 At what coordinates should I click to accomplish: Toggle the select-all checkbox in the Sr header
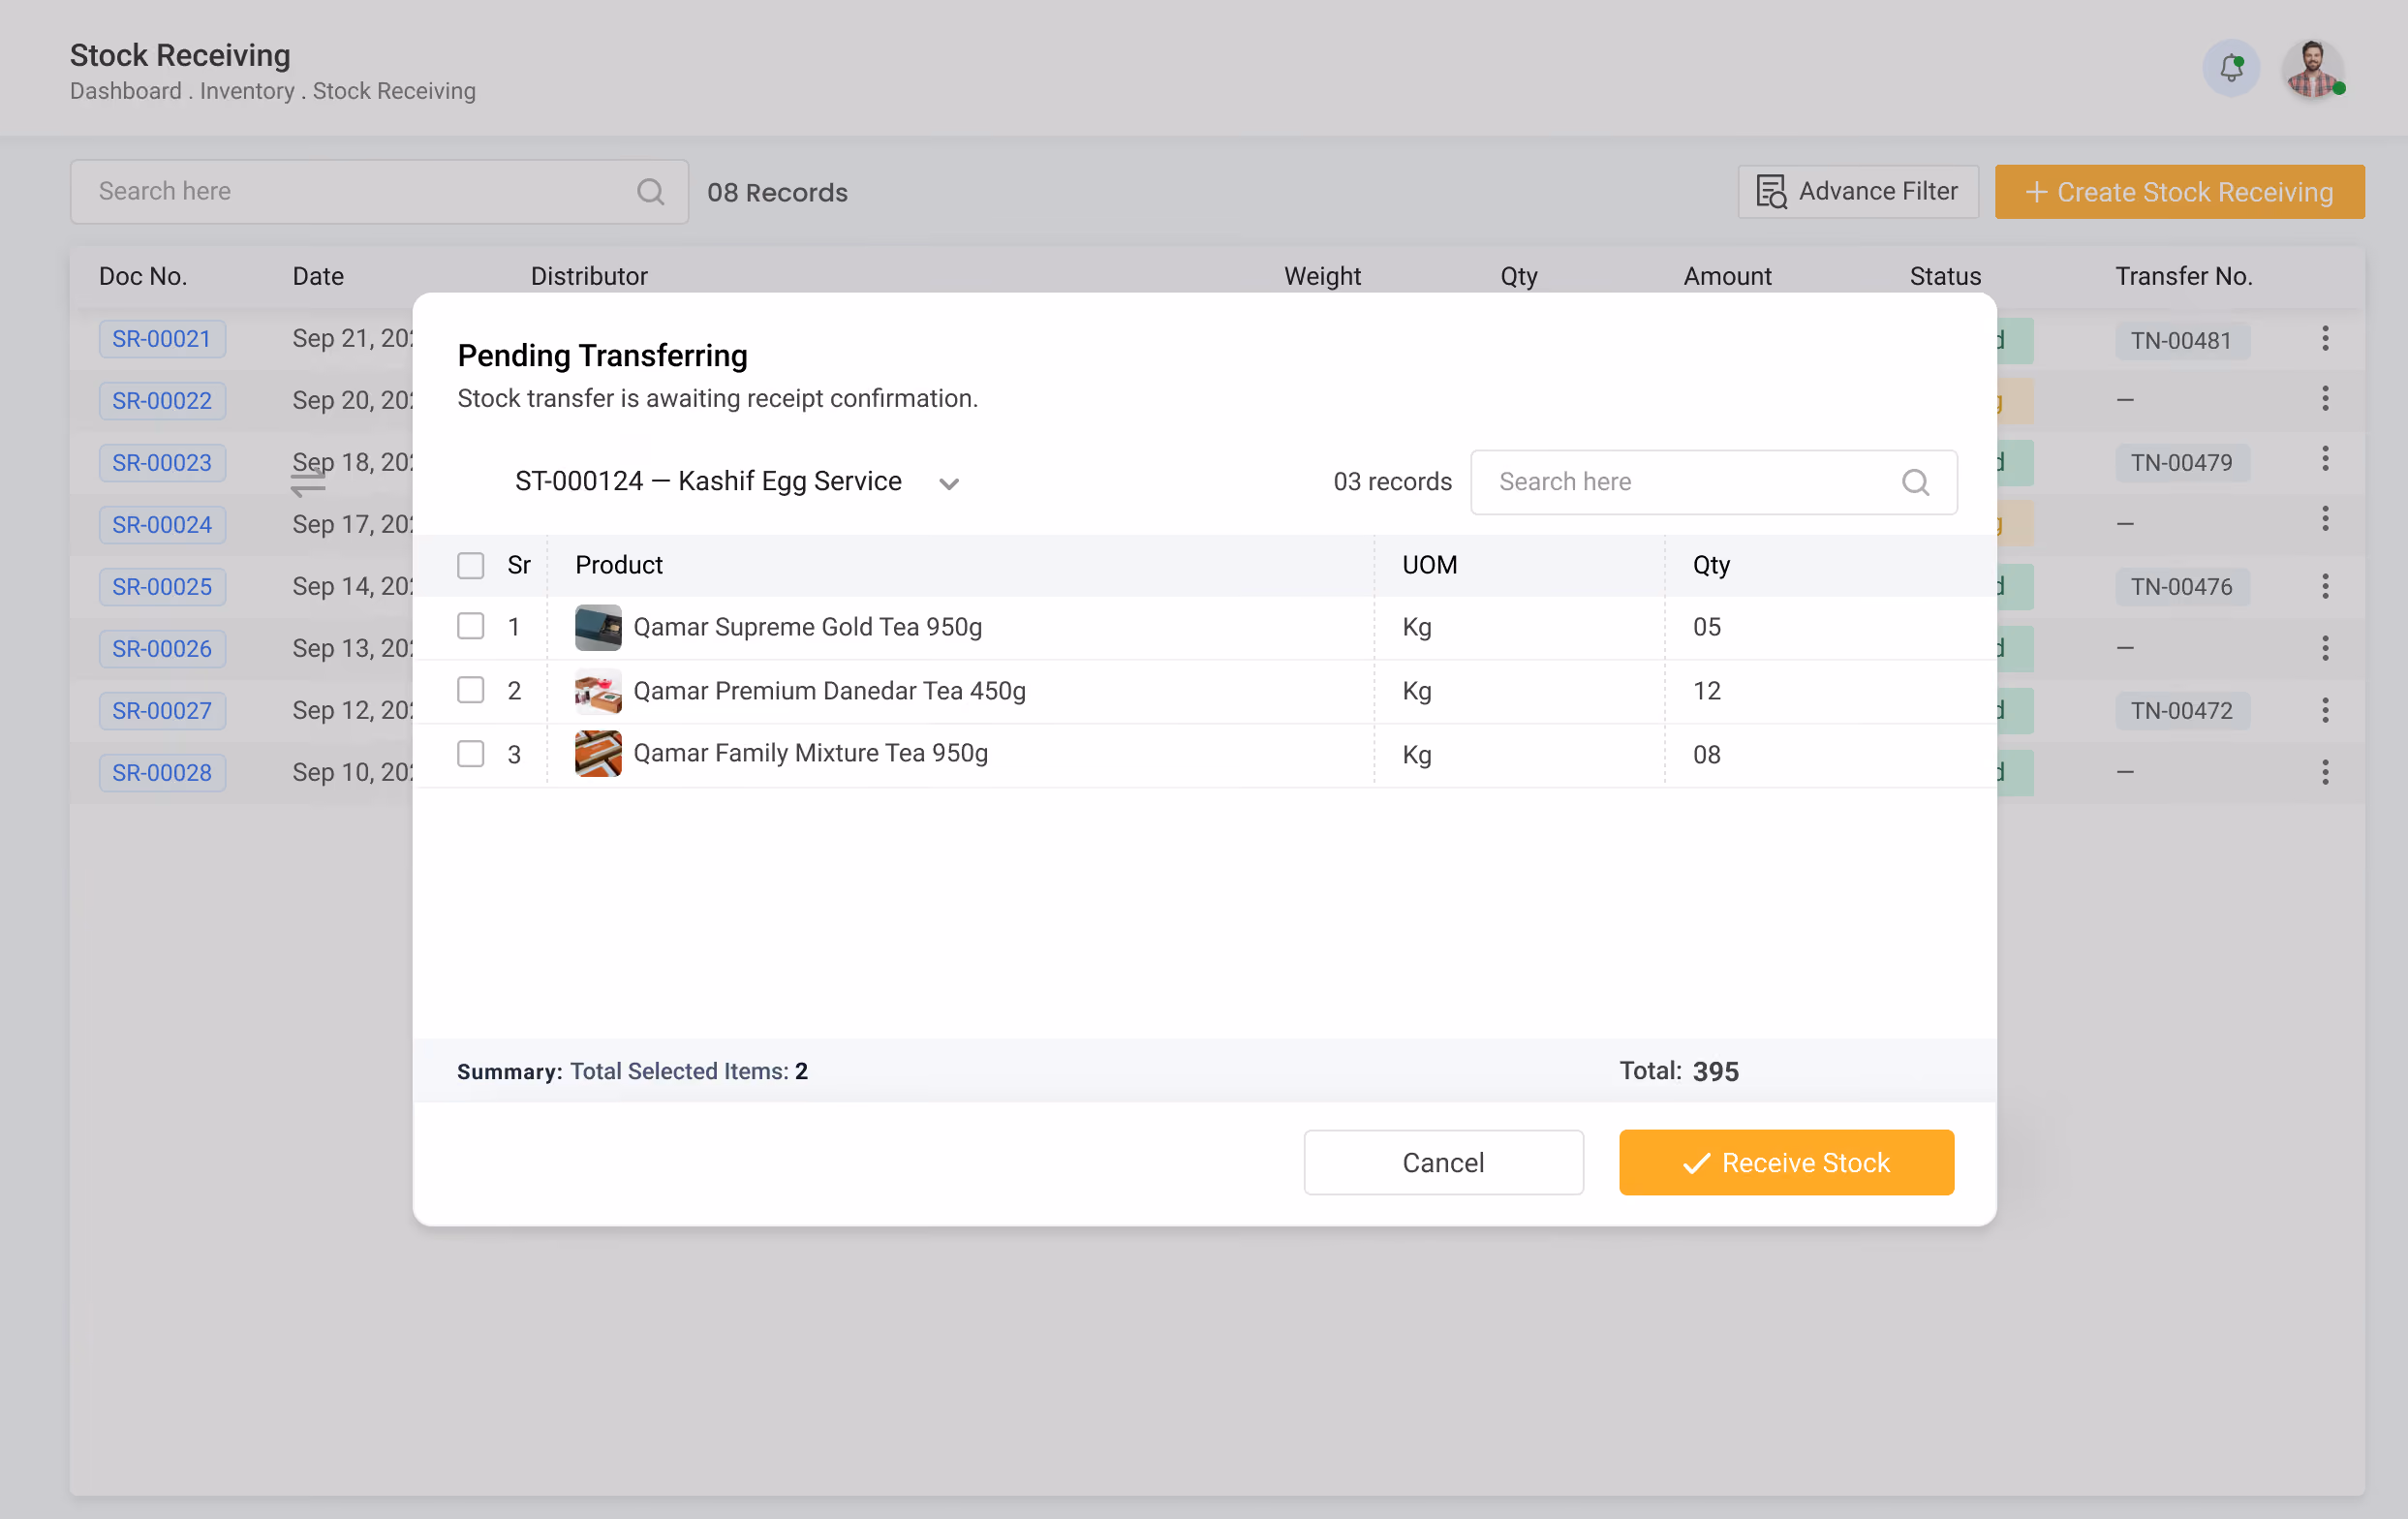click(x=470, y=566)
